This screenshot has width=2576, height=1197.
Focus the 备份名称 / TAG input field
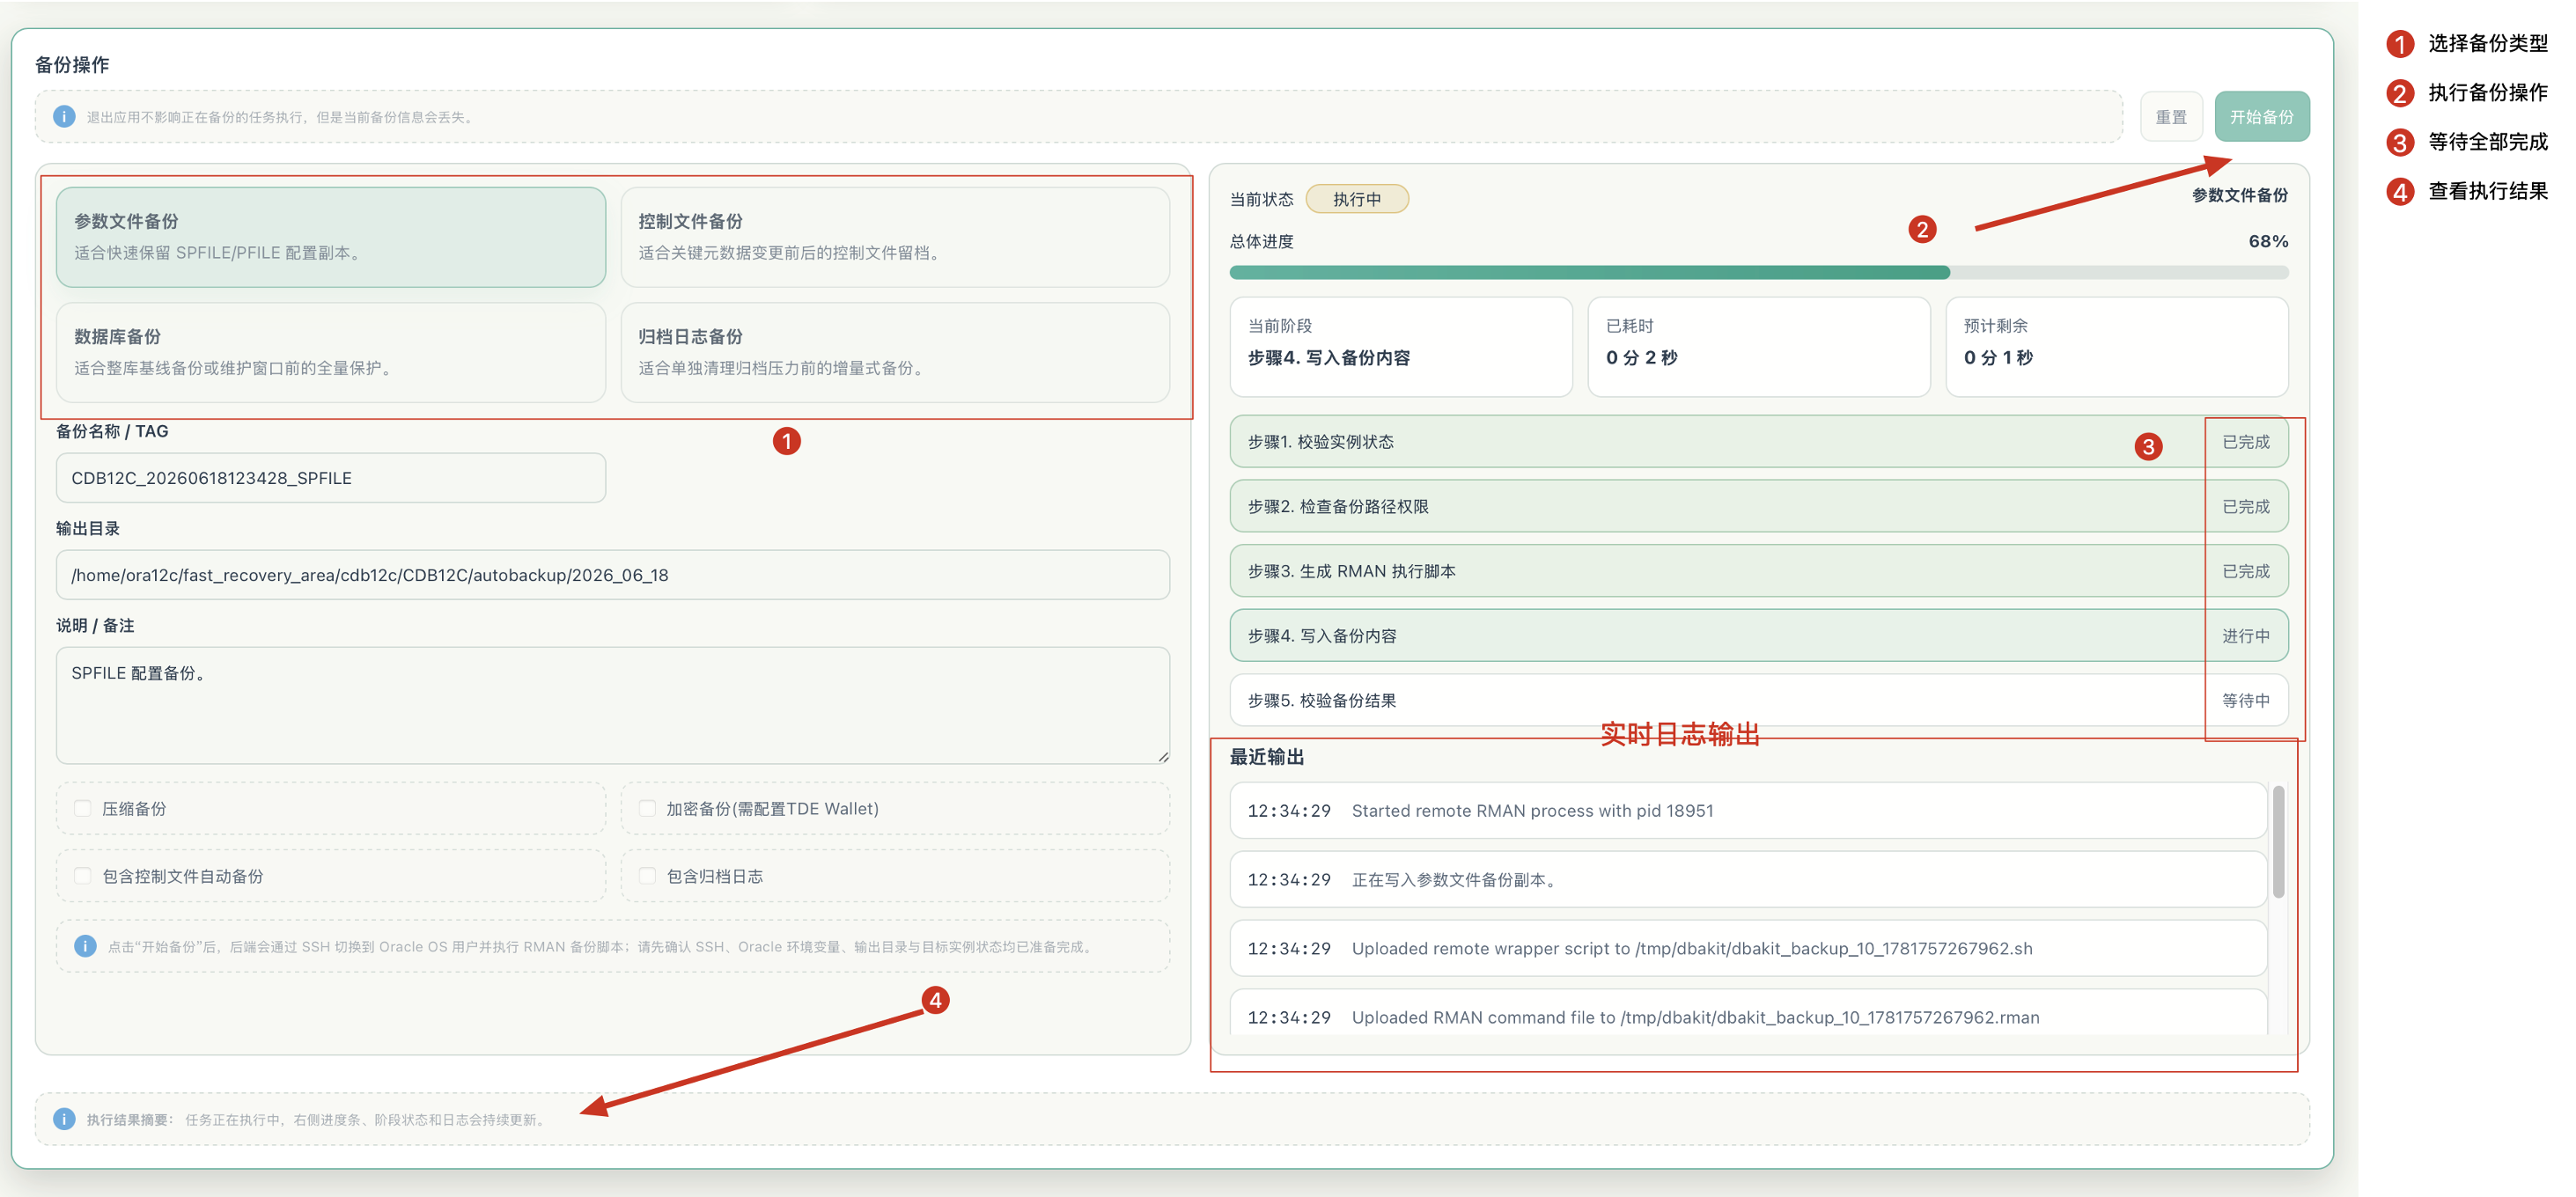(x=331, y=478)
